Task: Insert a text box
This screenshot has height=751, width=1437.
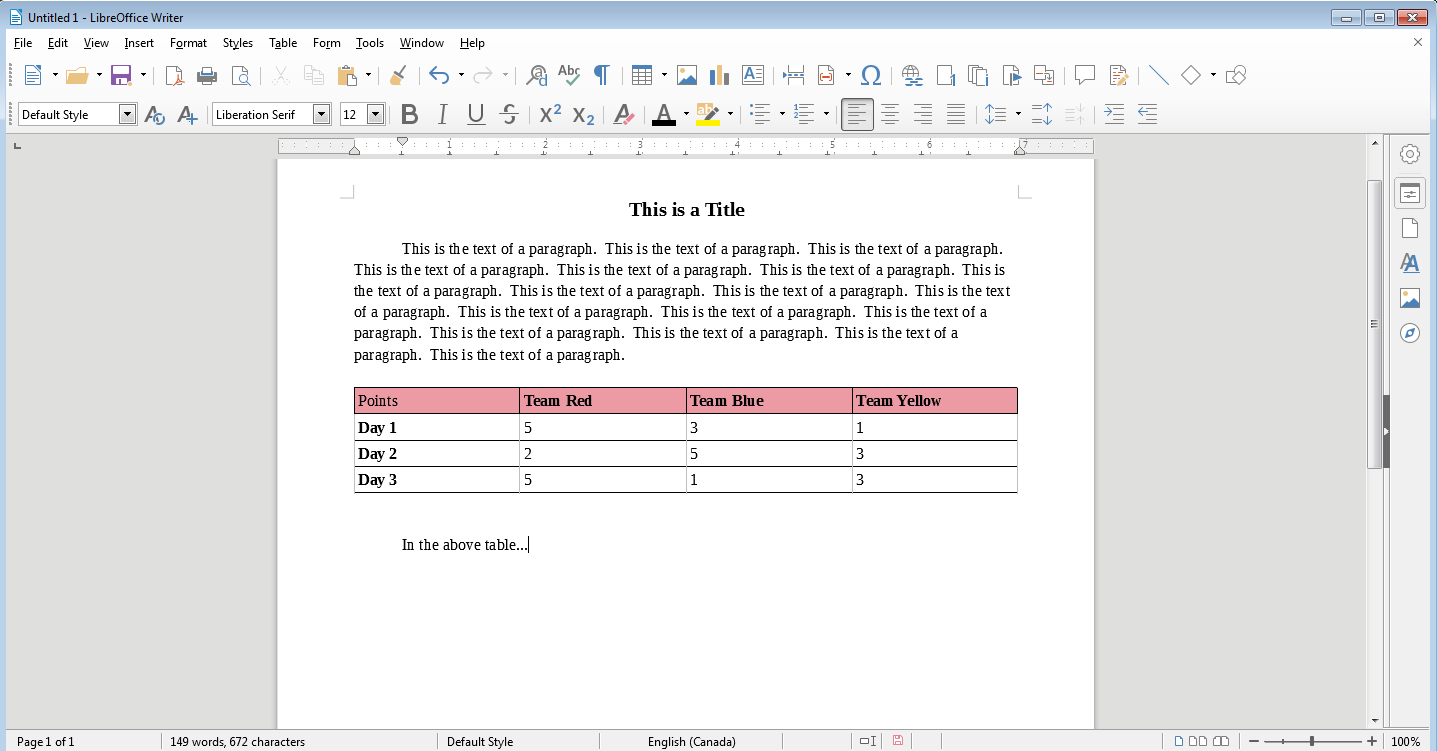Action: click(753, 75)
